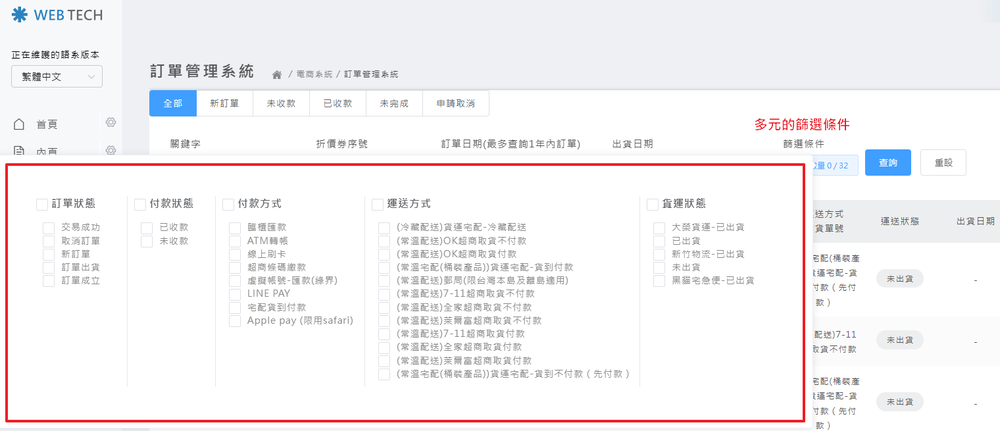Screen dimensions: 1000x431
Task: Click 電商系統 breadcrumb link
Action: [x=314, y=75]
